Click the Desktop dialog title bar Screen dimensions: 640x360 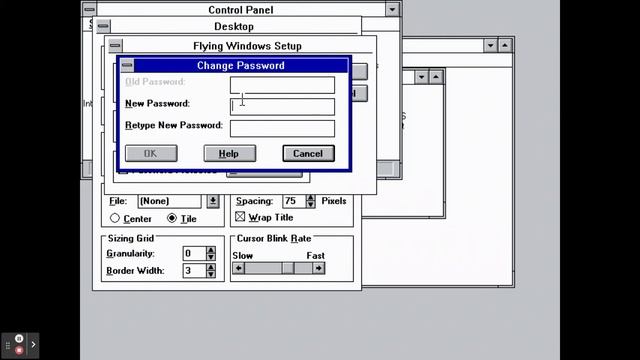(x=234, y=26)
